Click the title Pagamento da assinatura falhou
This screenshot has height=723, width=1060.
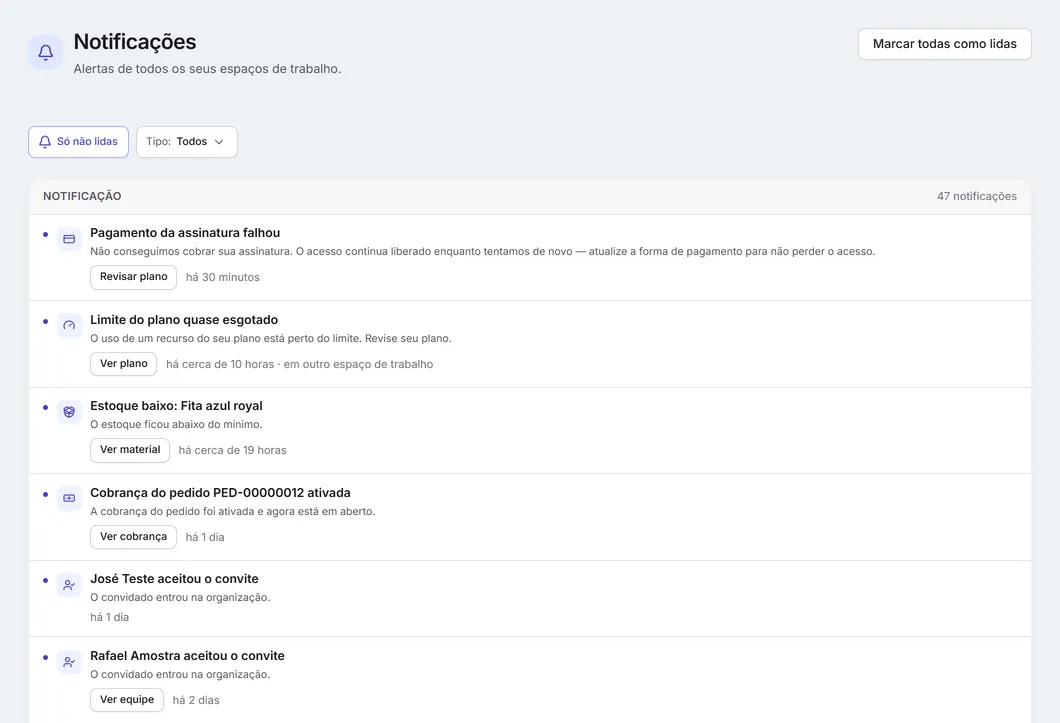tap(185, 233)
